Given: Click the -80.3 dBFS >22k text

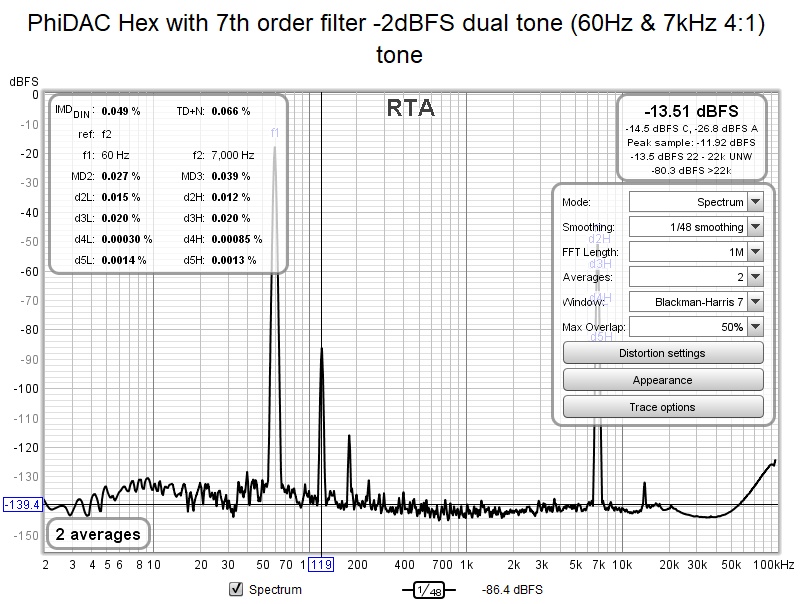Looking at the screenshot, I should pos(691,170).
